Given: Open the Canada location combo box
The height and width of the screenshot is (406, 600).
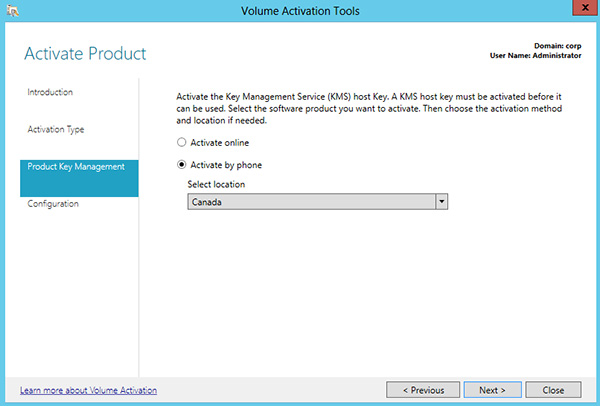Looking at the screenshot, I should [310, 202].
